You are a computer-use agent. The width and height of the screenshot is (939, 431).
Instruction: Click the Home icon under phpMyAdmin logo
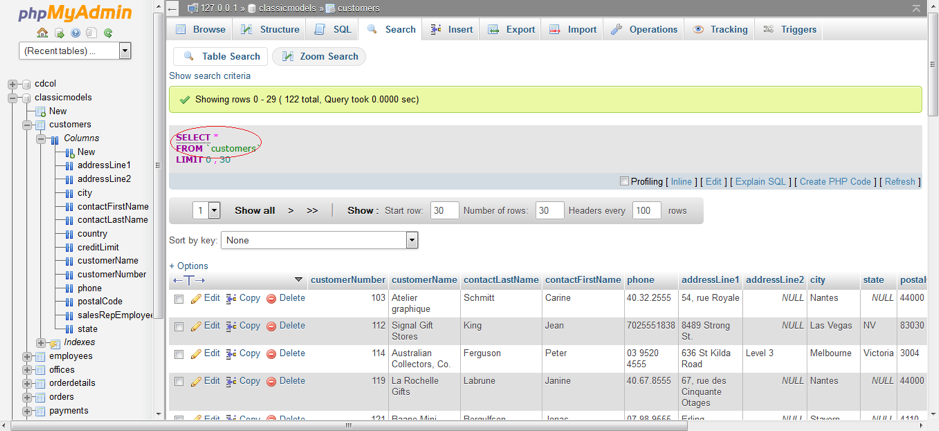(43, 33)
